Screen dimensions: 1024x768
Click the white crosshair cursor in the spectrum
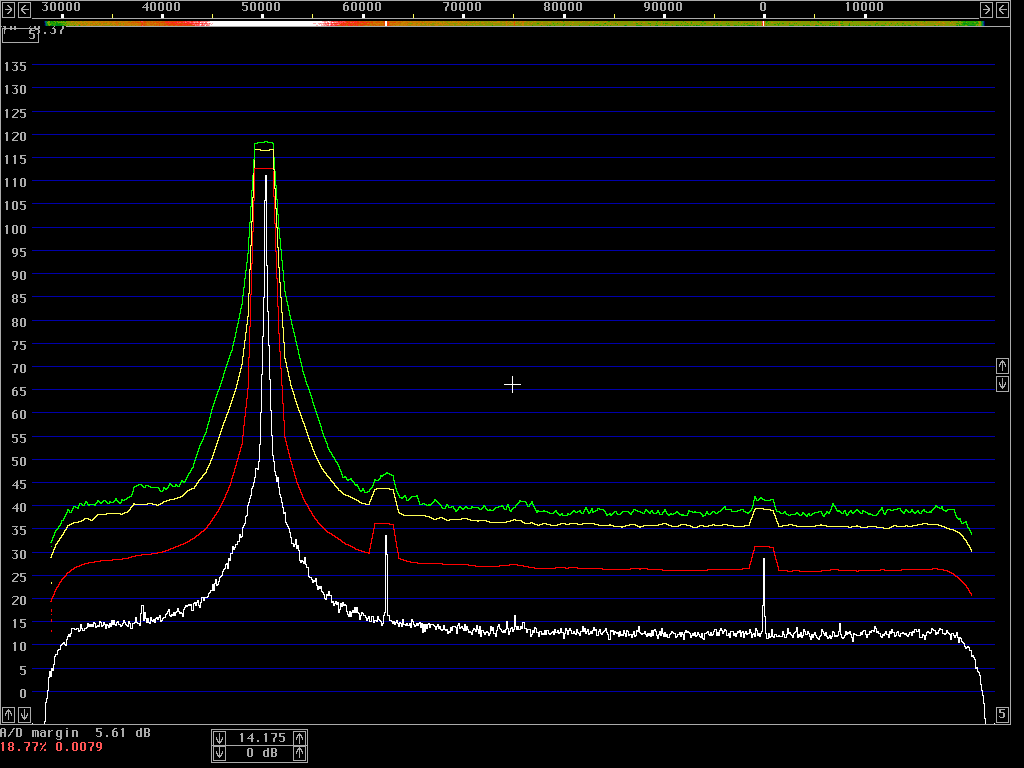(x=513, y=385)
